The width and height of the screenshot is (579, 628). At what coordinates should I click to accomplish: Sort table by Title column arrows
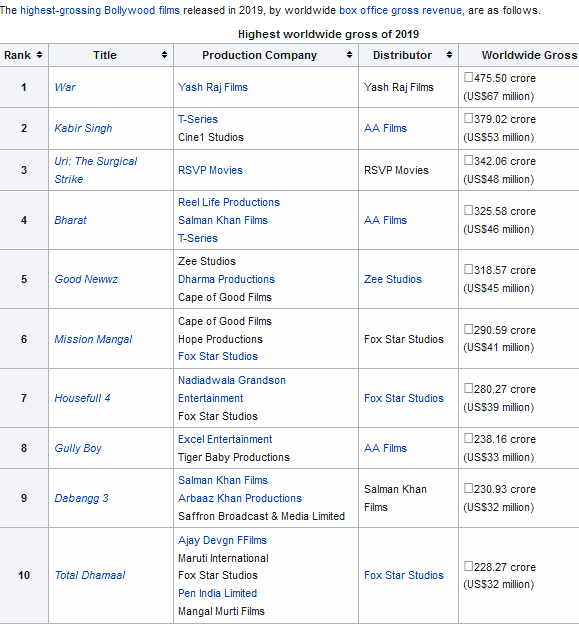[164, 55]
